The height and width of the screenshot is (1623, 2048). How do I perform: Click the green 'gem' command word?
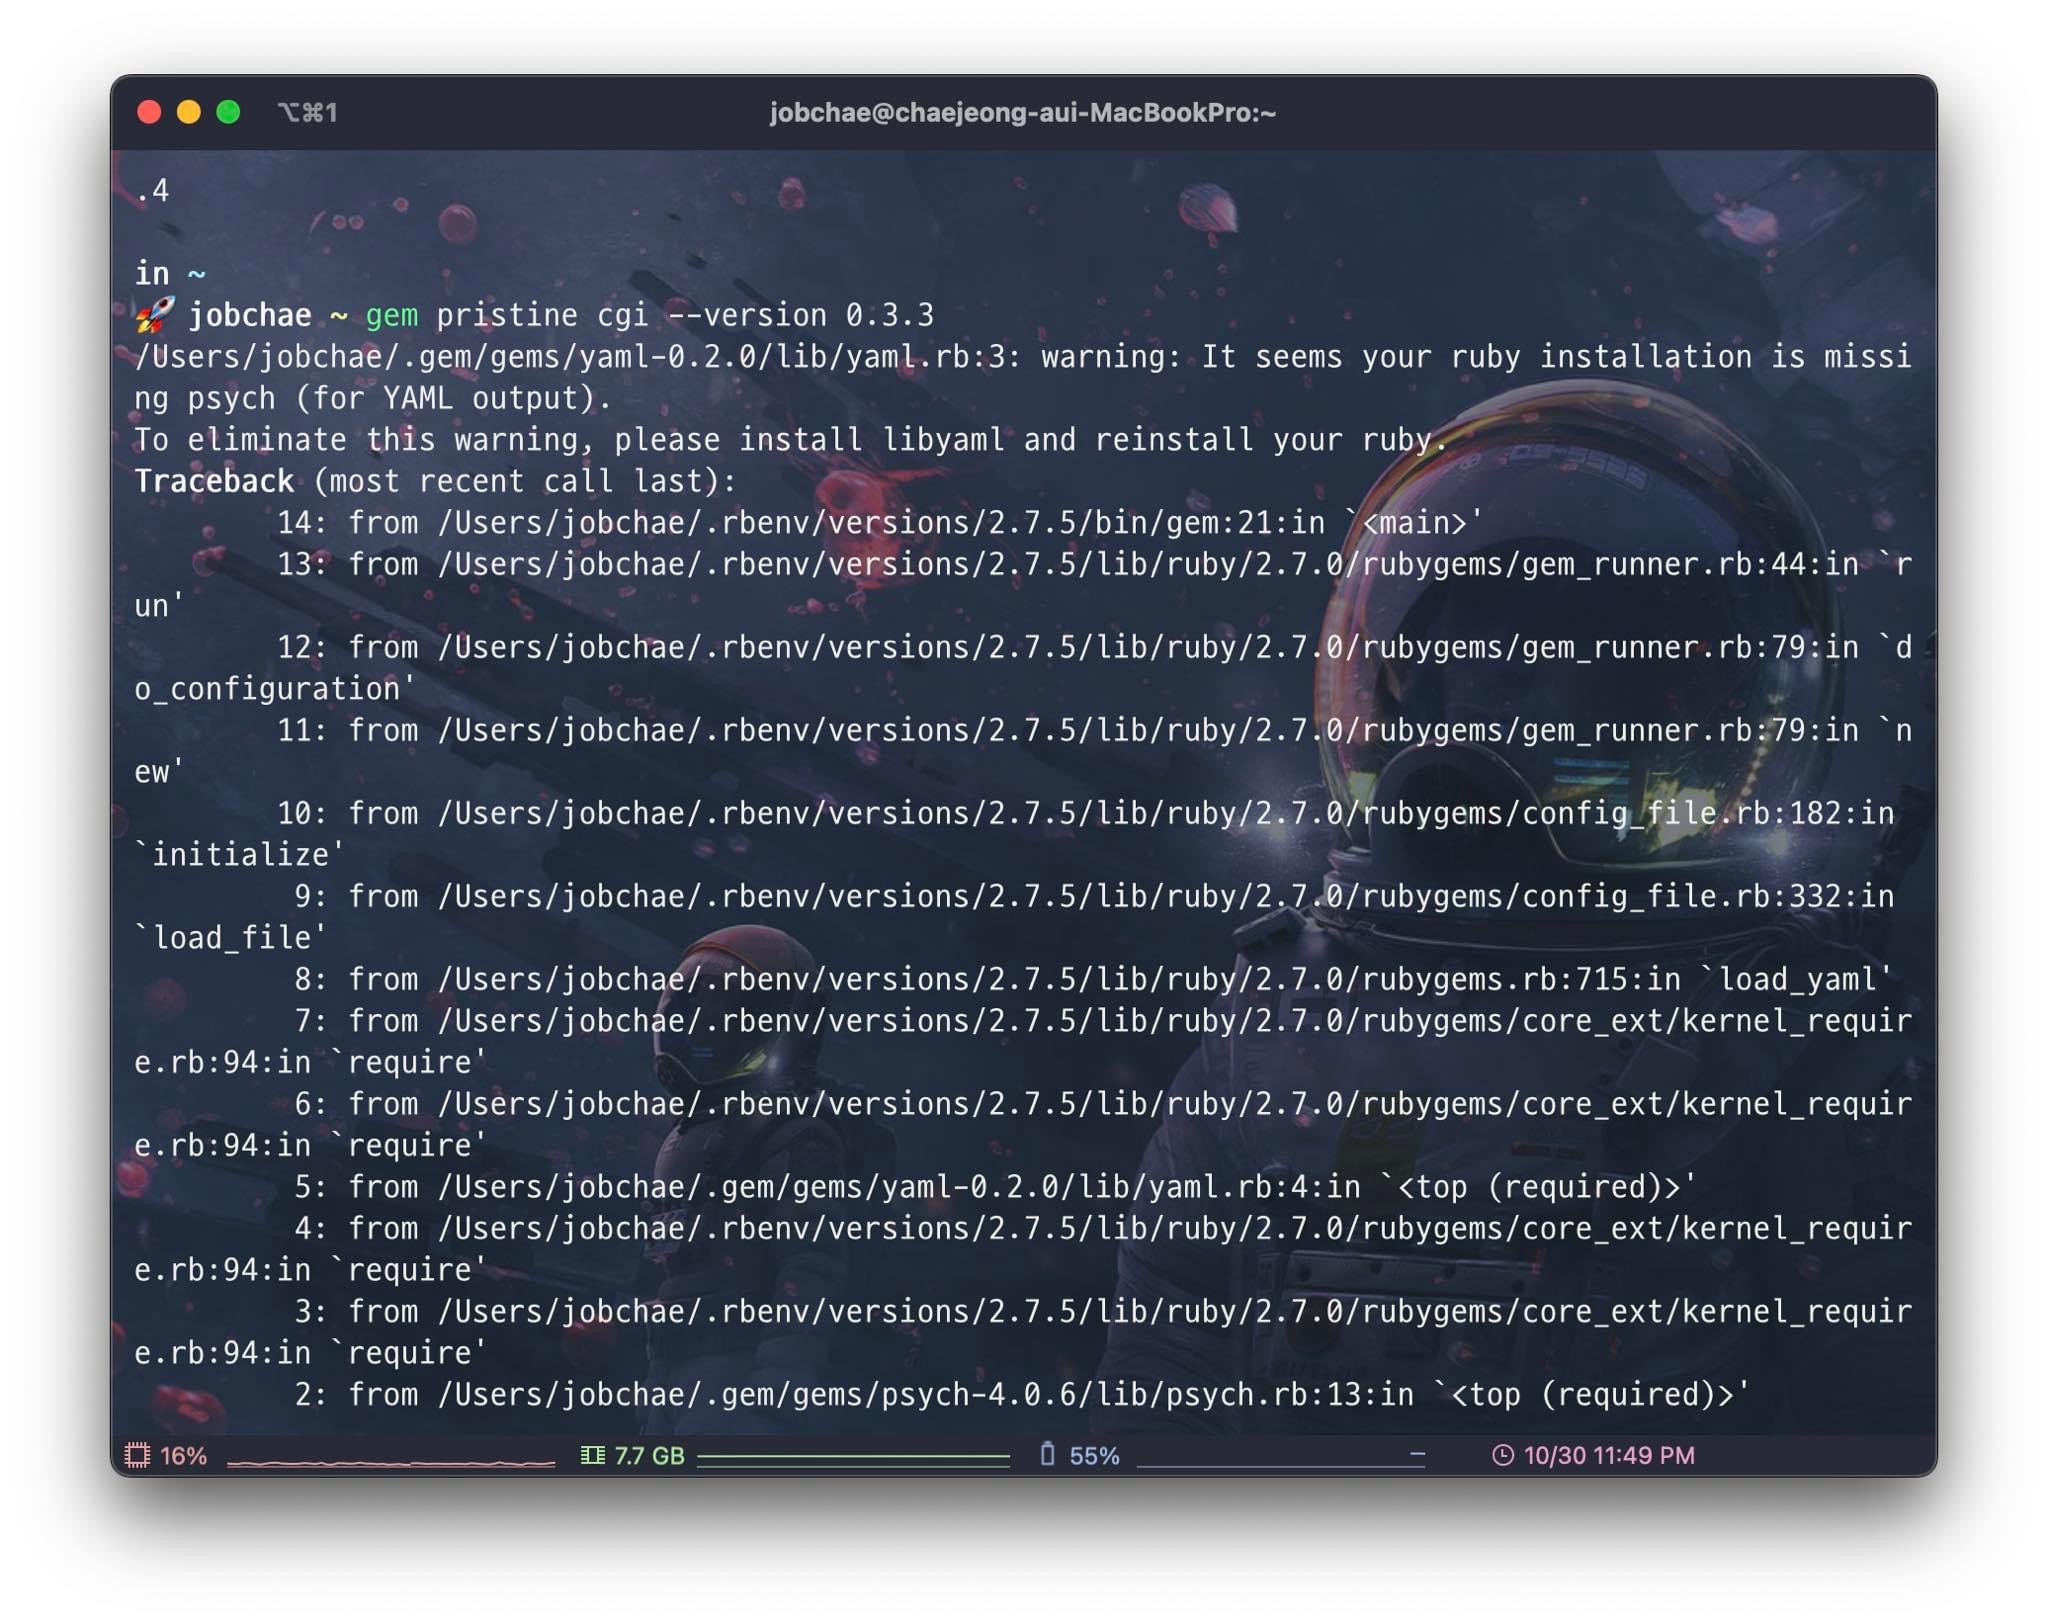point(391,315)
